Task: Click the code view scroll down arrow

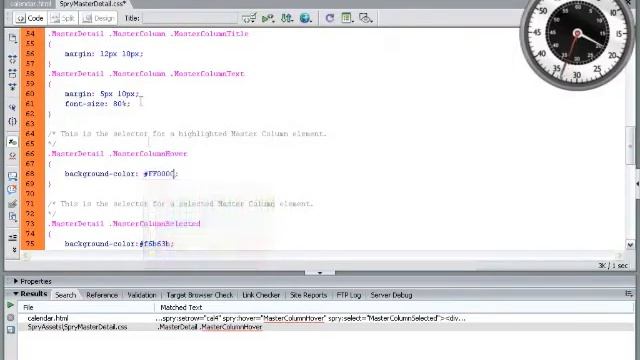Action: pyautogui.click(x=630, y=245)
